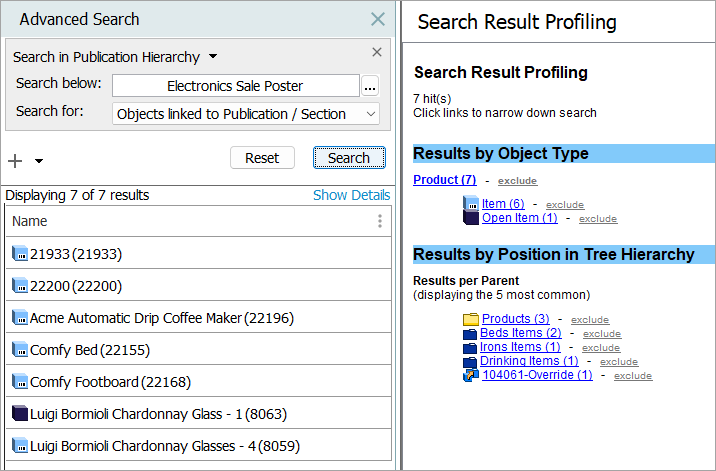This screenshot has height=471, width=716.
Task: Click the Reset button
Action: [x=262, y=158]
